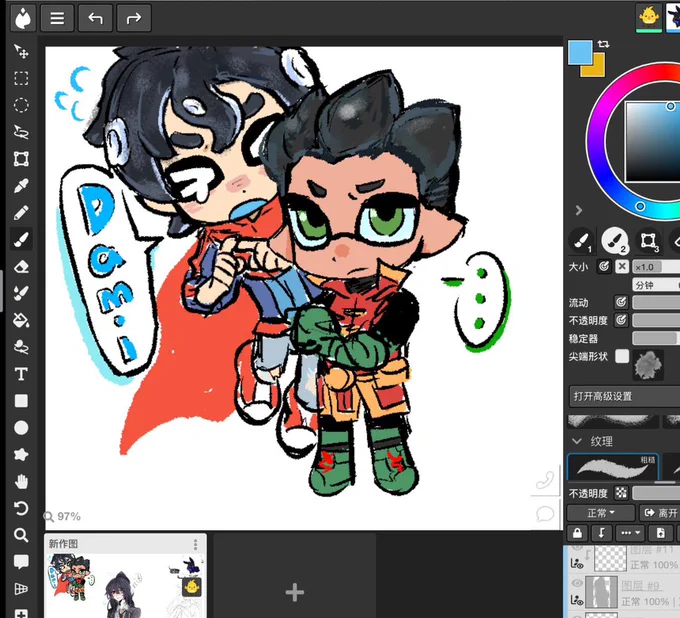Select the lasso selection tool
The height and width of the screenshot is (618, 680).
coord(21,132)
